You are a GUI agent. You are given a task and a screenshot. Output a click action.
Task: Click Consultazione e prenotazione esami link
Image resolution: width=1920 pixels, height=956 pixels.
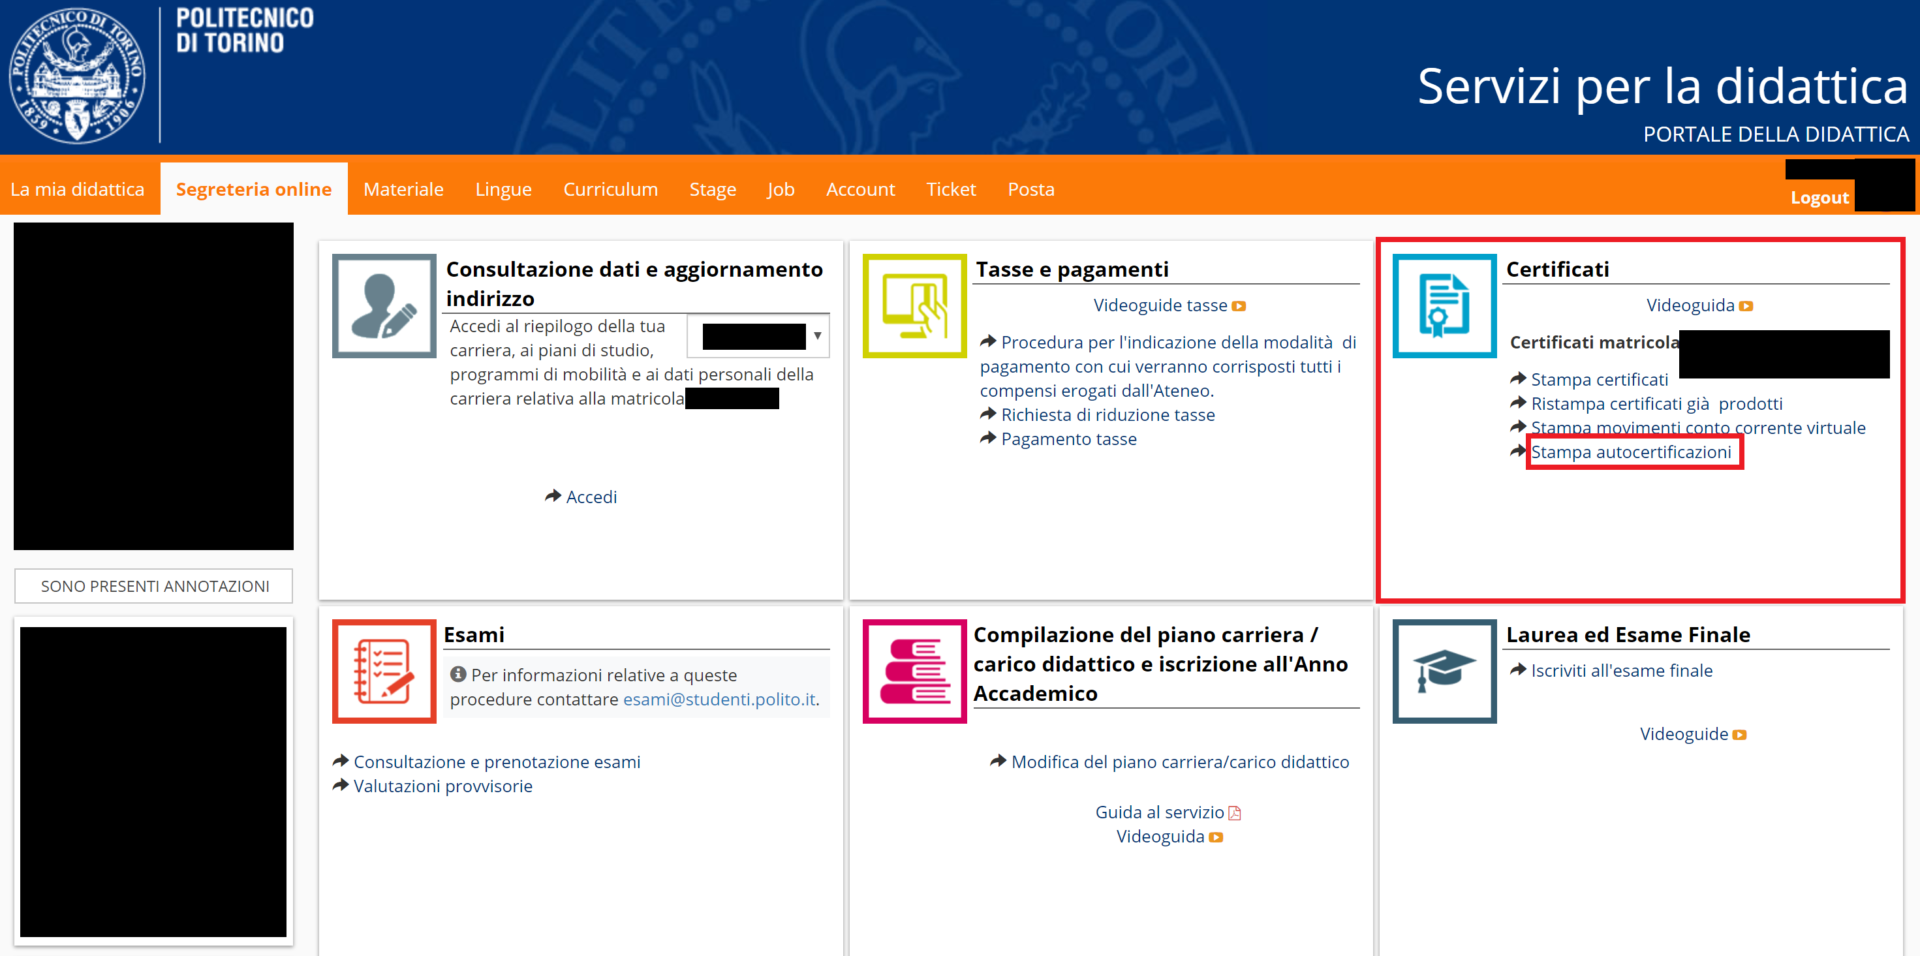pos(496,762)
